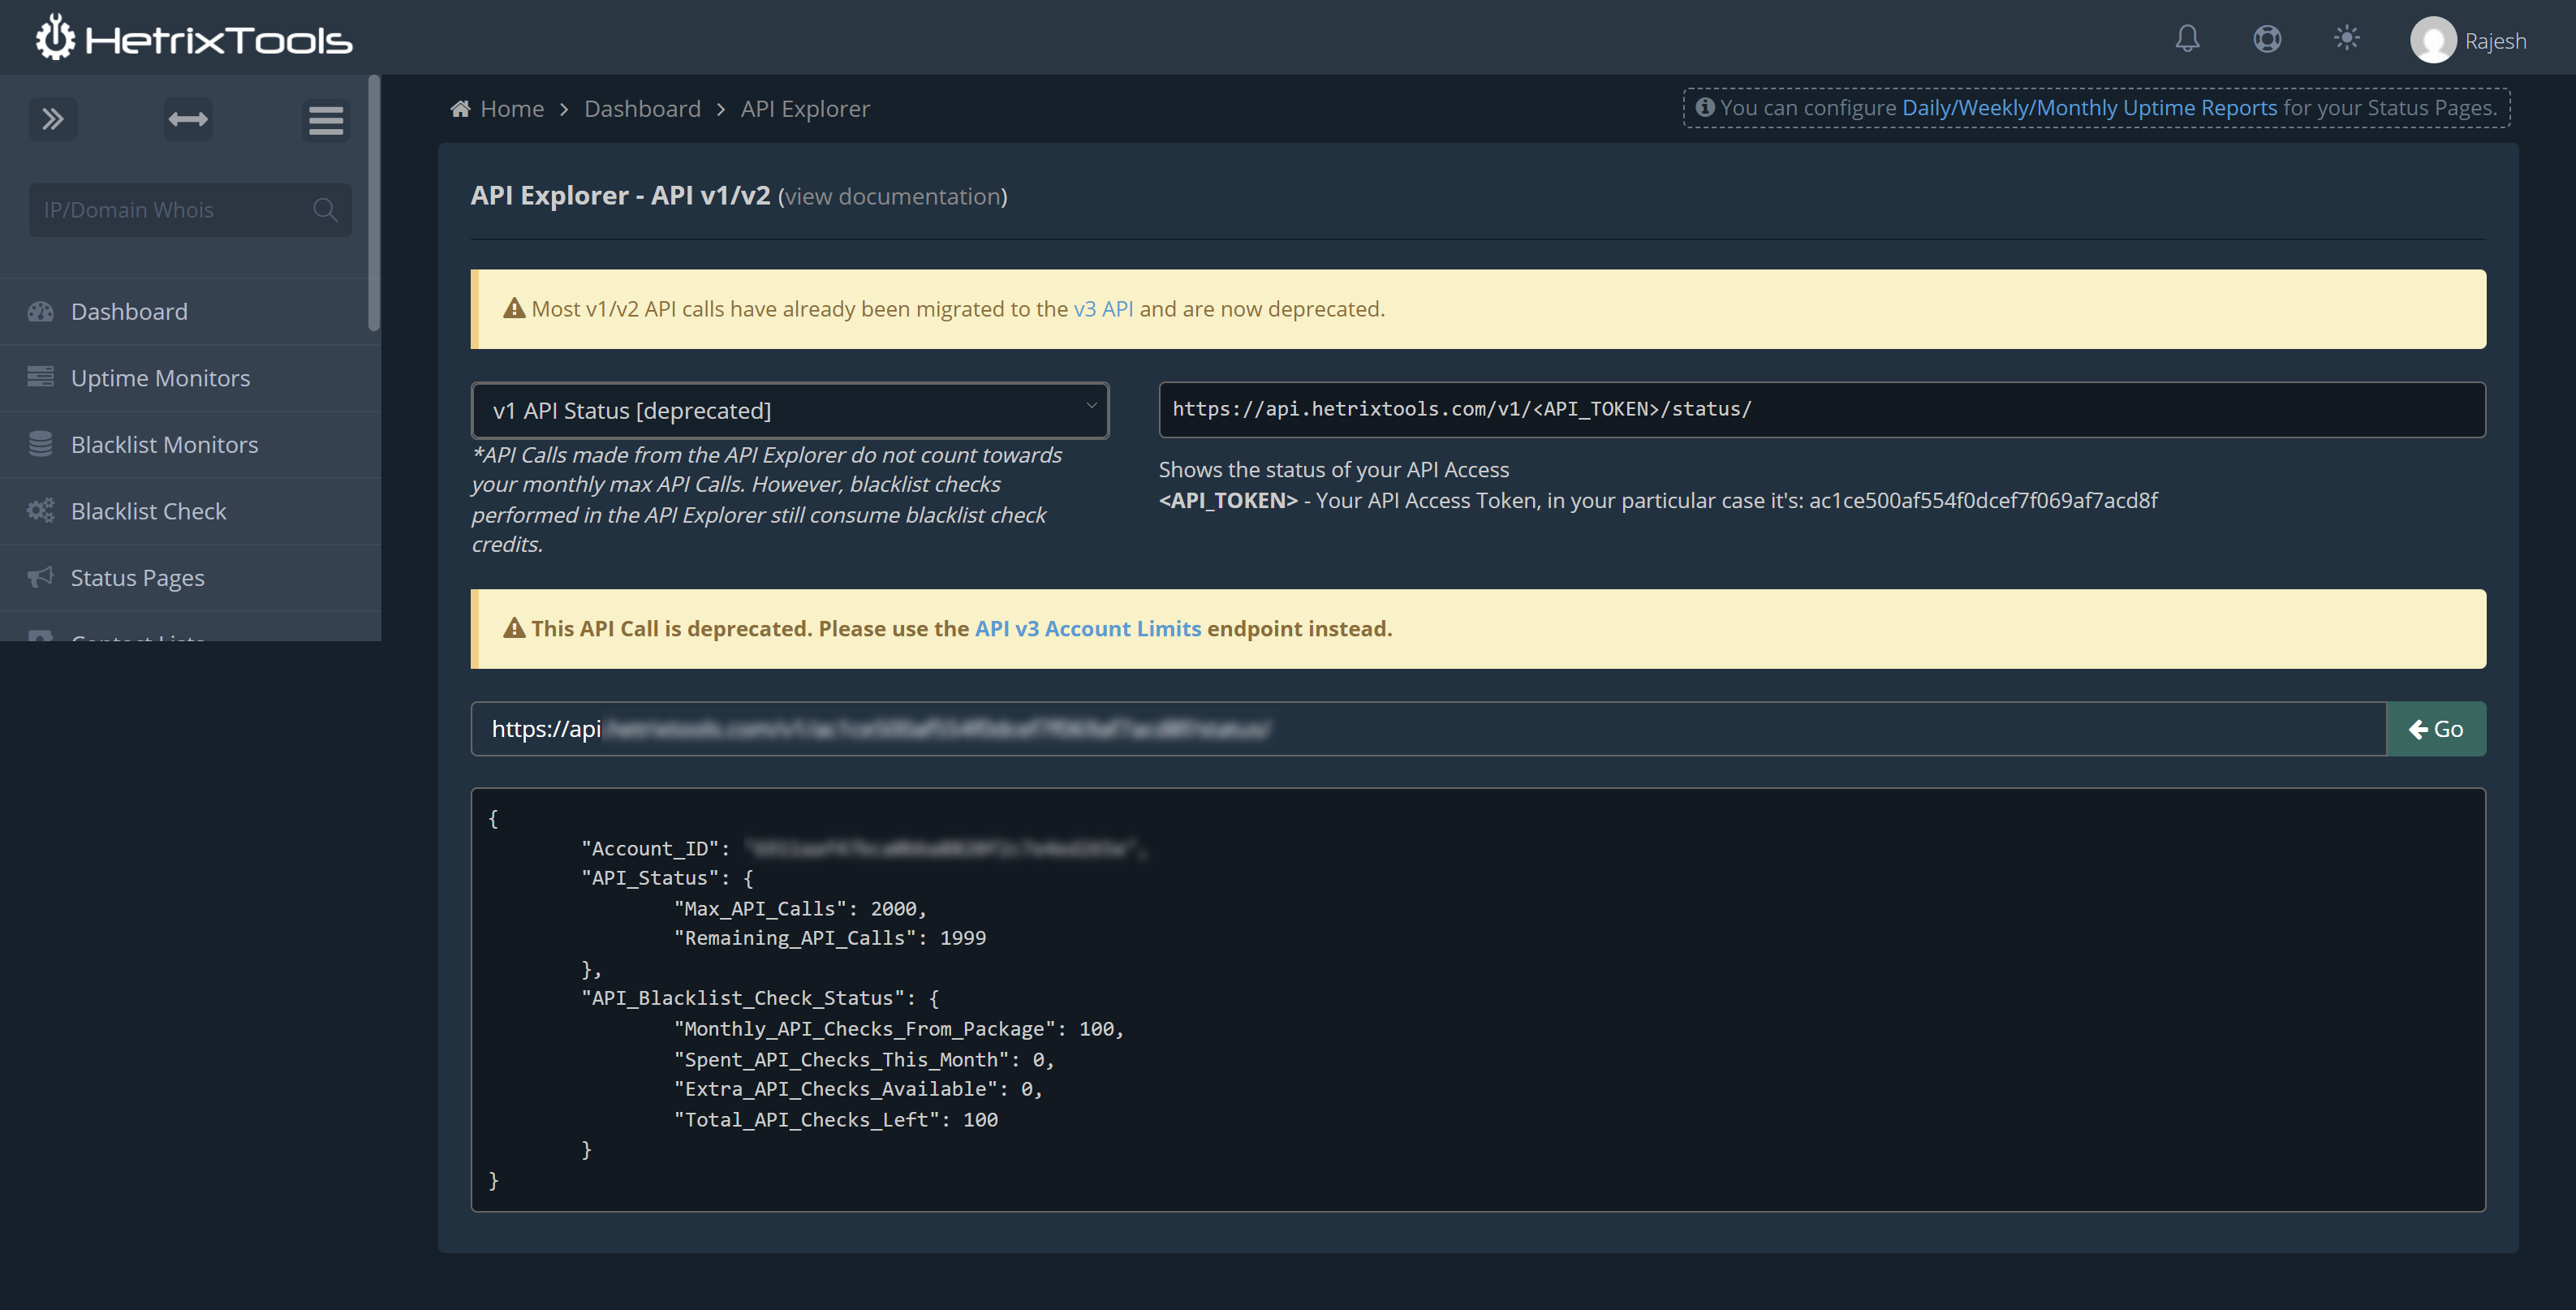Viewport: 2576px width, 1310px height.
Task: Go to Dashboard breadcrumb
Action: [x=642, y=108]
